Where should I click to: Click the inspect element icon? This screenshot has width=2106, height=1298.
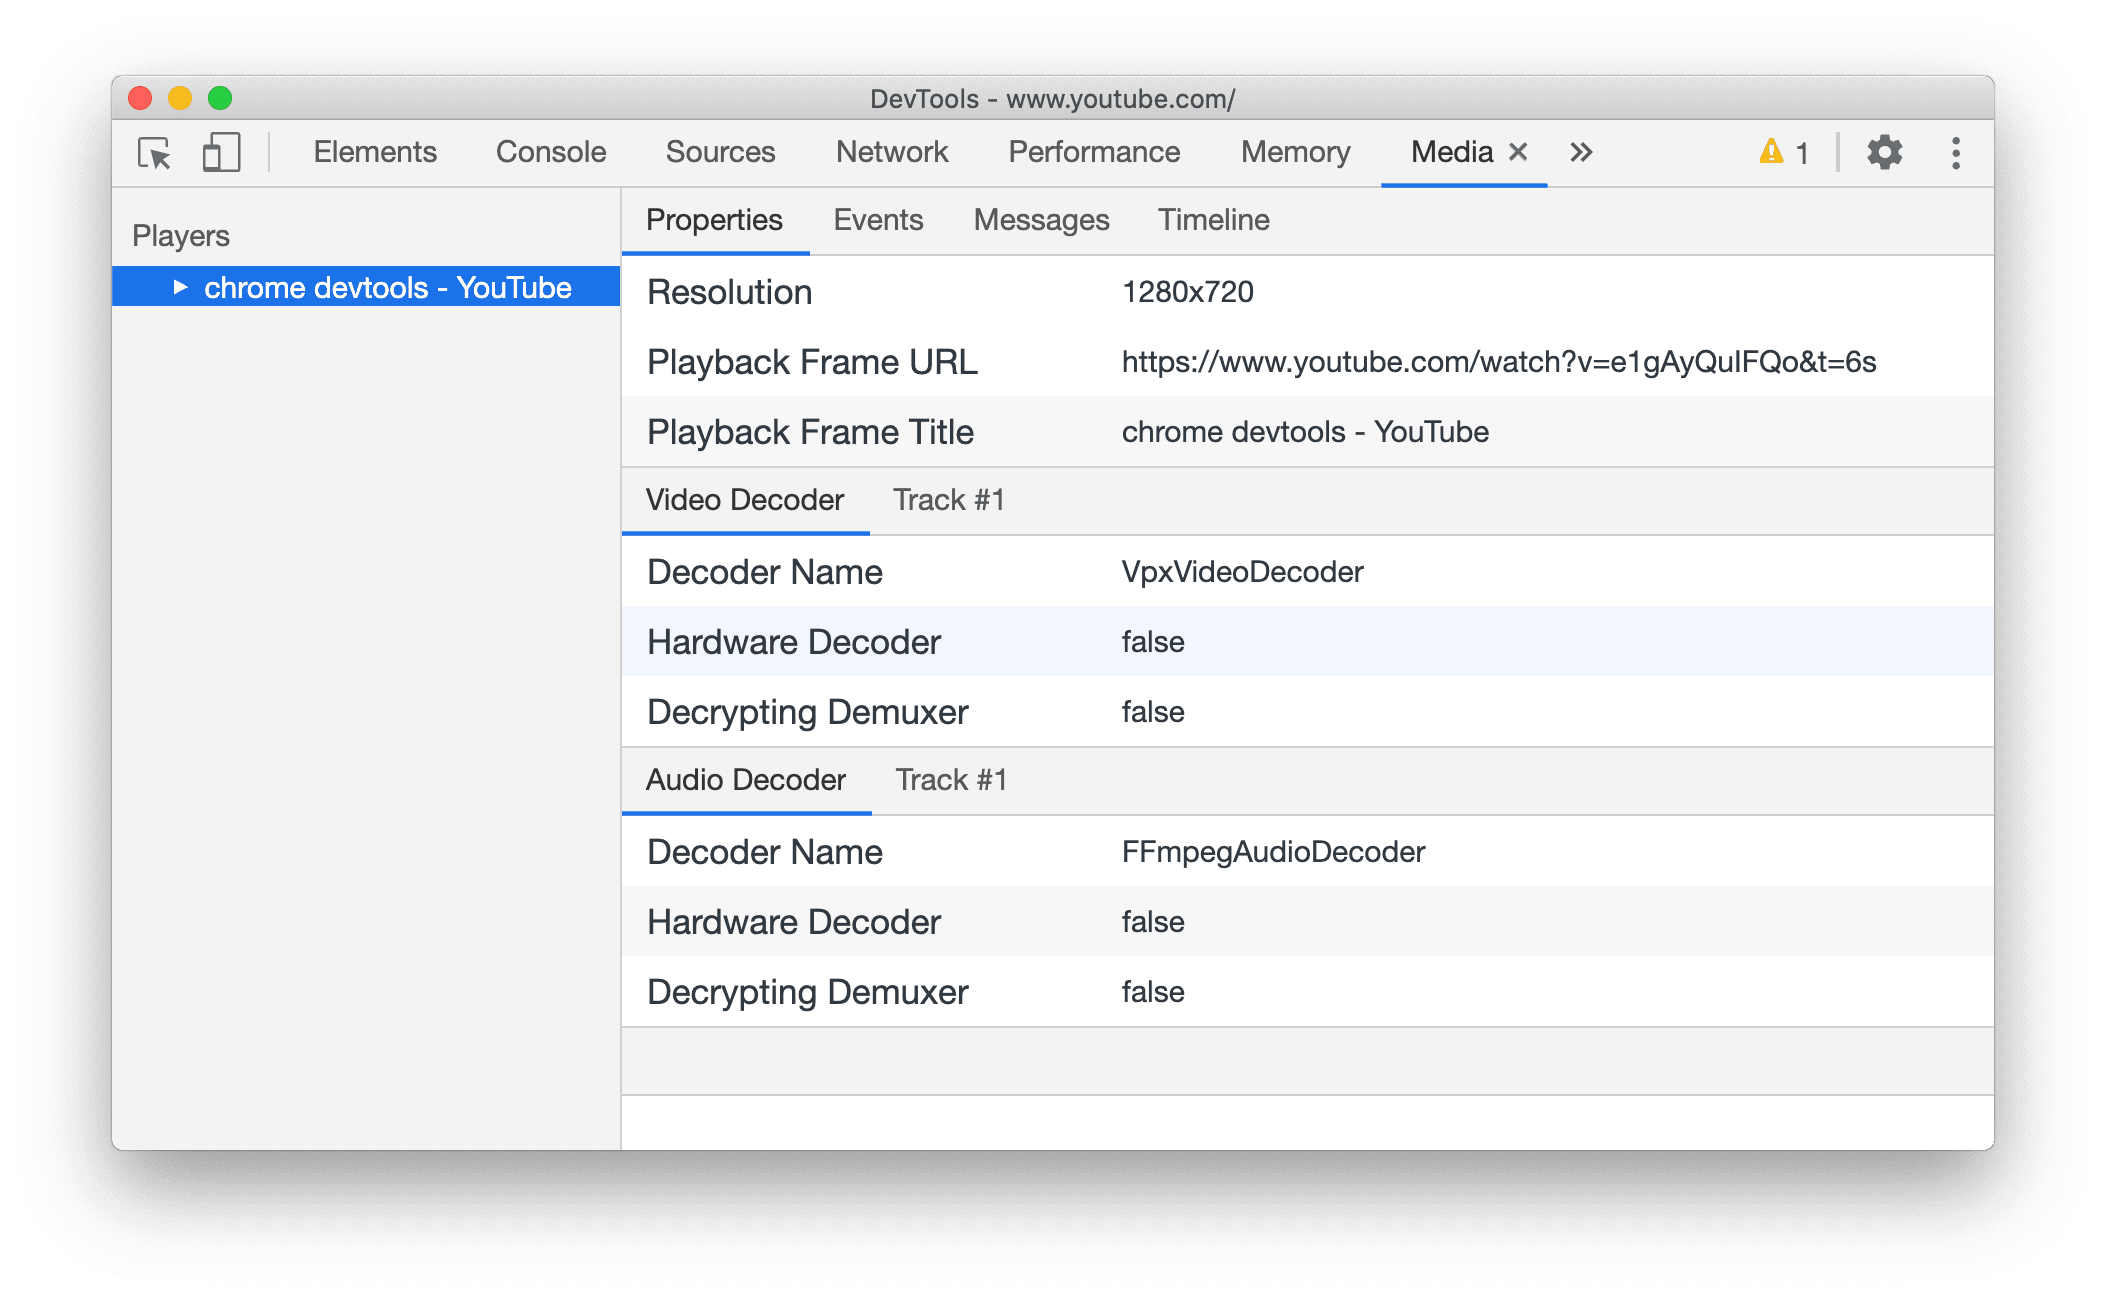click(x=155, y=150)
